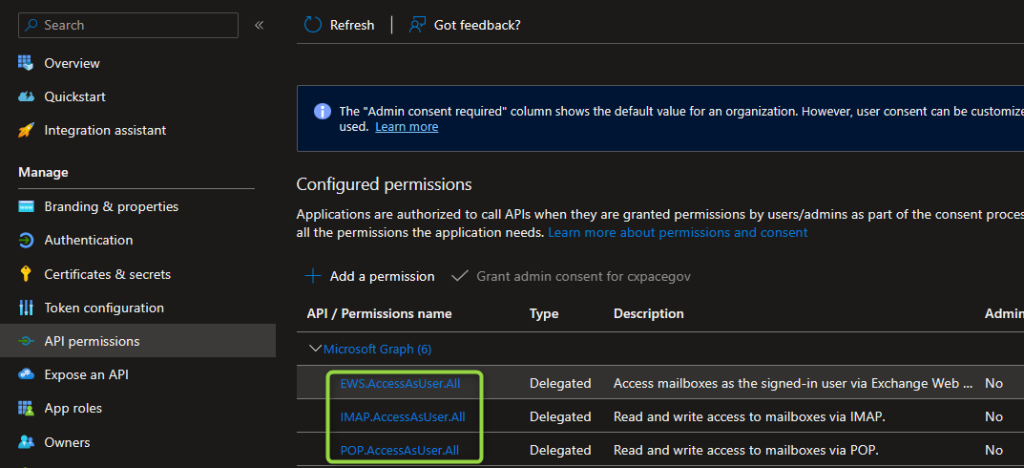Open the EWS.AccessAsUser.All permission
The width and height of the screenshot is (1024, 468).
[x=399, y=383]
